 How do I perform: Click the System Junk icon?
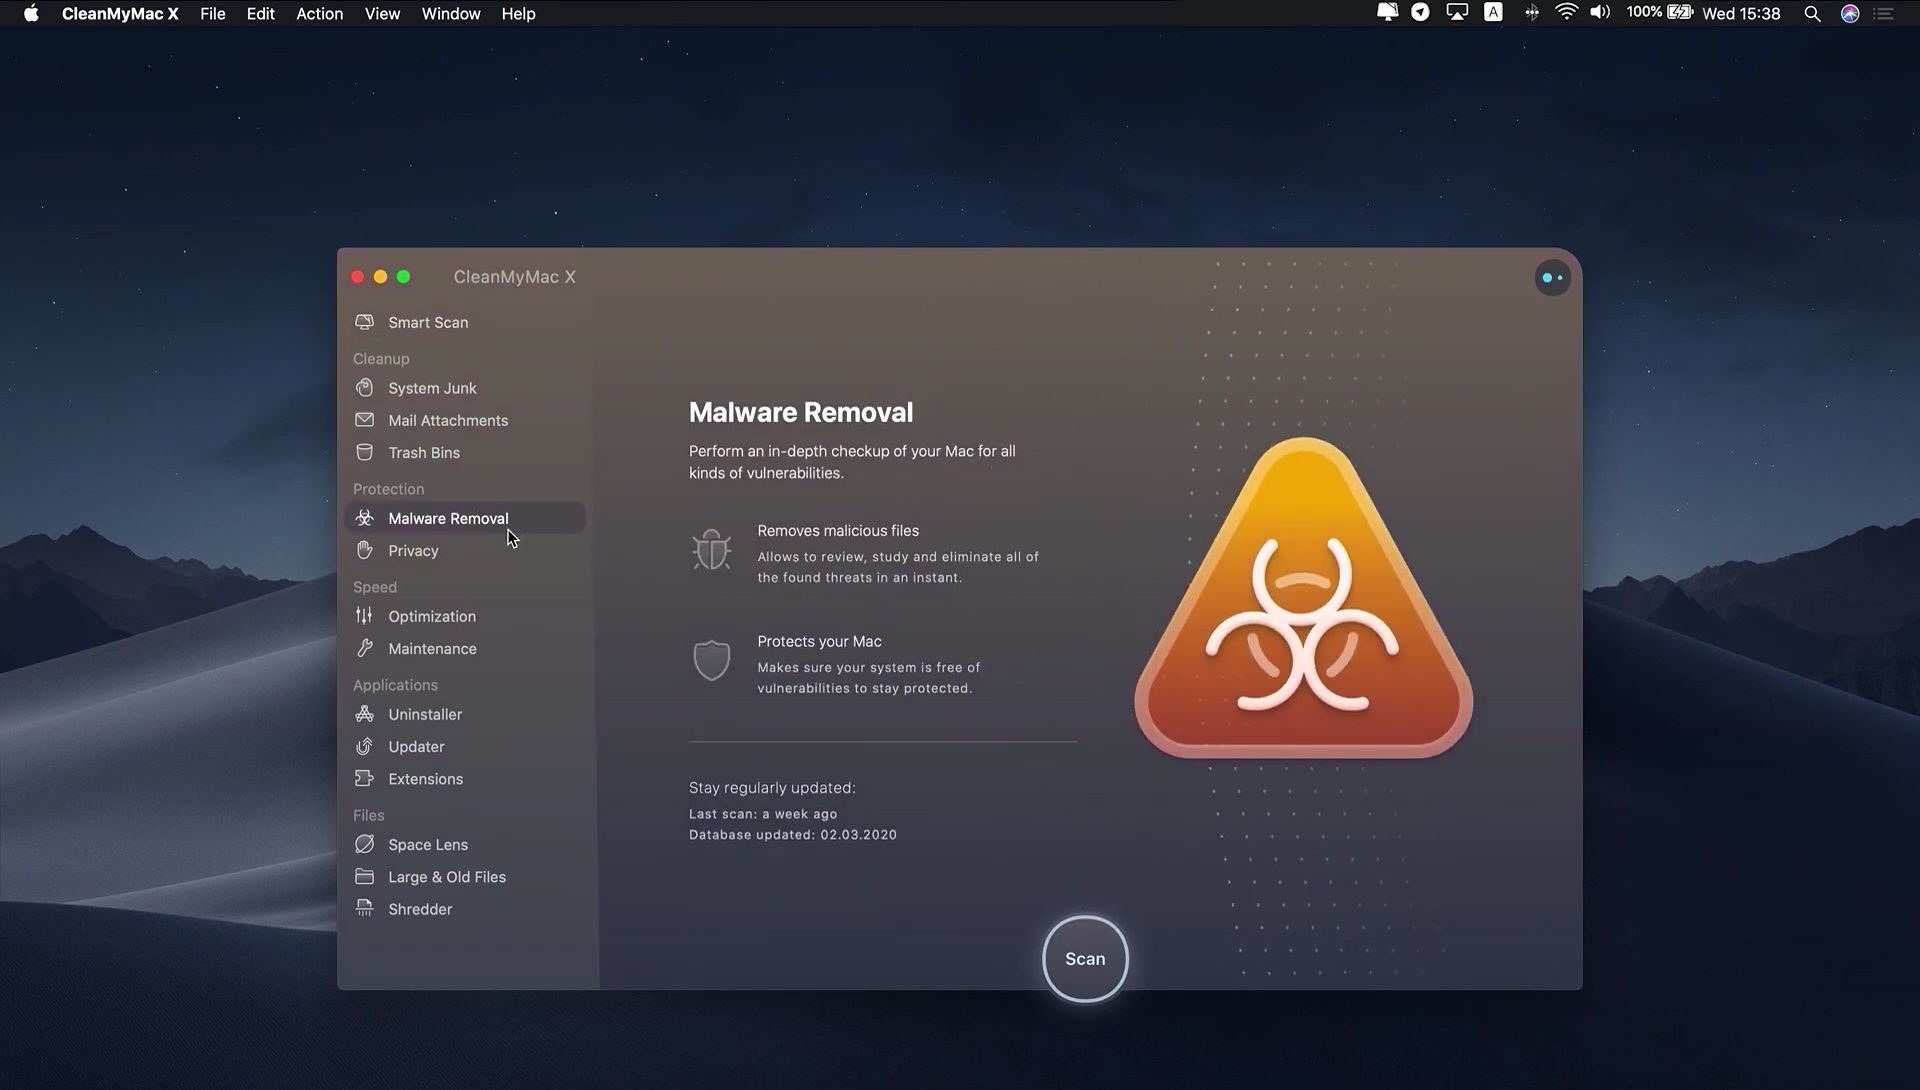(365, 387)
